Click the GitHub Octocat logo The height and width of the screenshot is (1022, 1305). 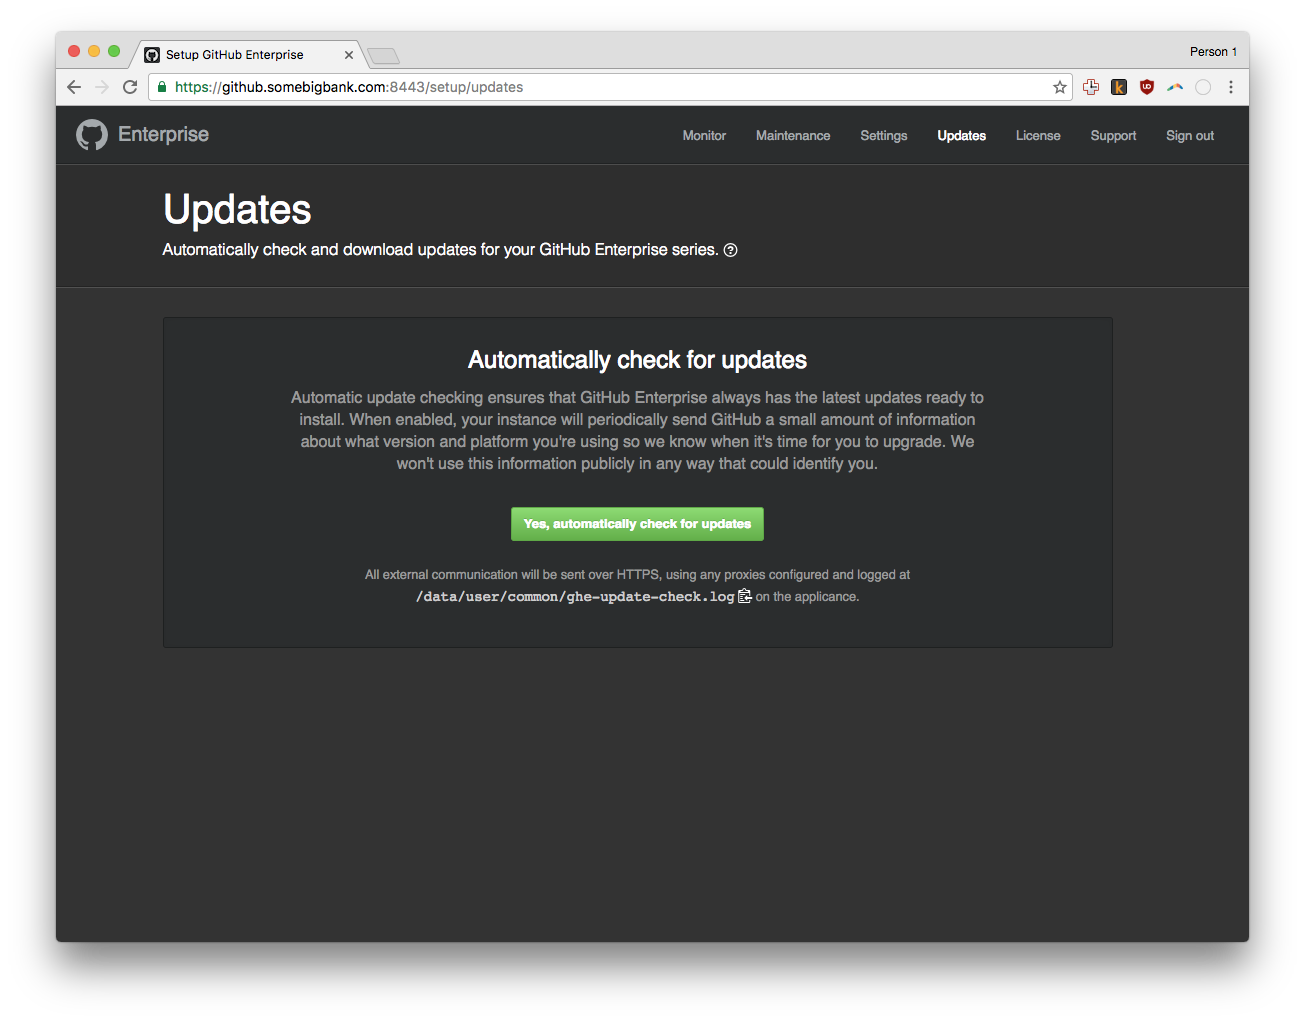92,135
